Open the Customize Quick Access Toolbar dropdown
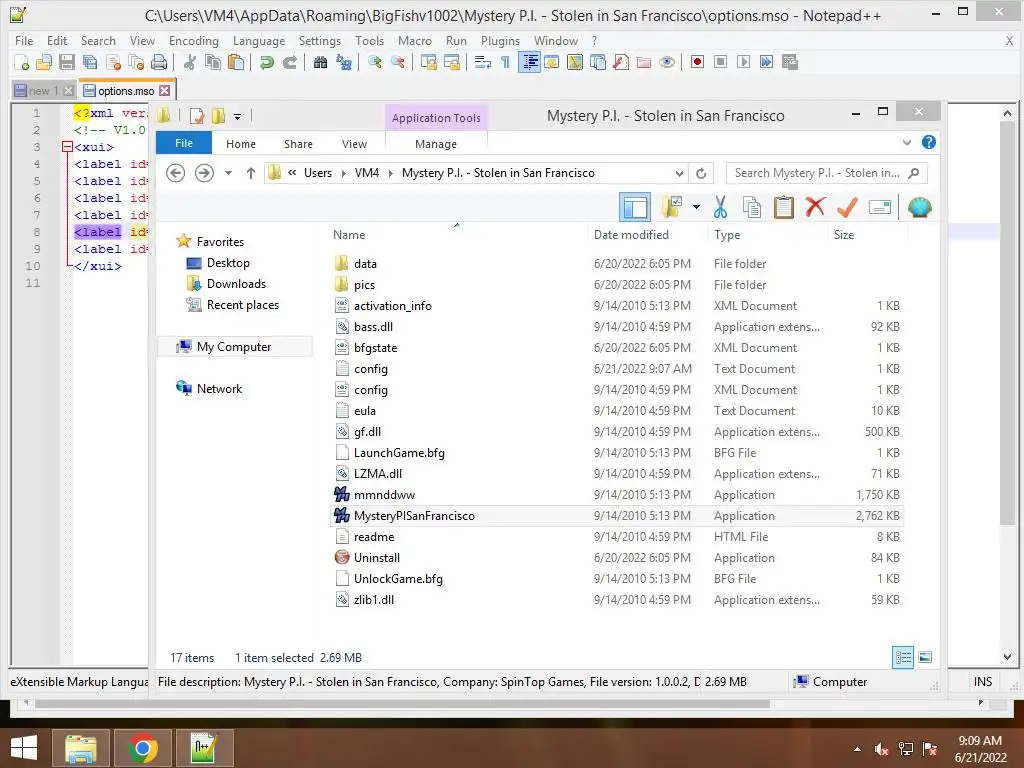Image resolution: width=1024 pixels, height=768 pixels. 238,117
